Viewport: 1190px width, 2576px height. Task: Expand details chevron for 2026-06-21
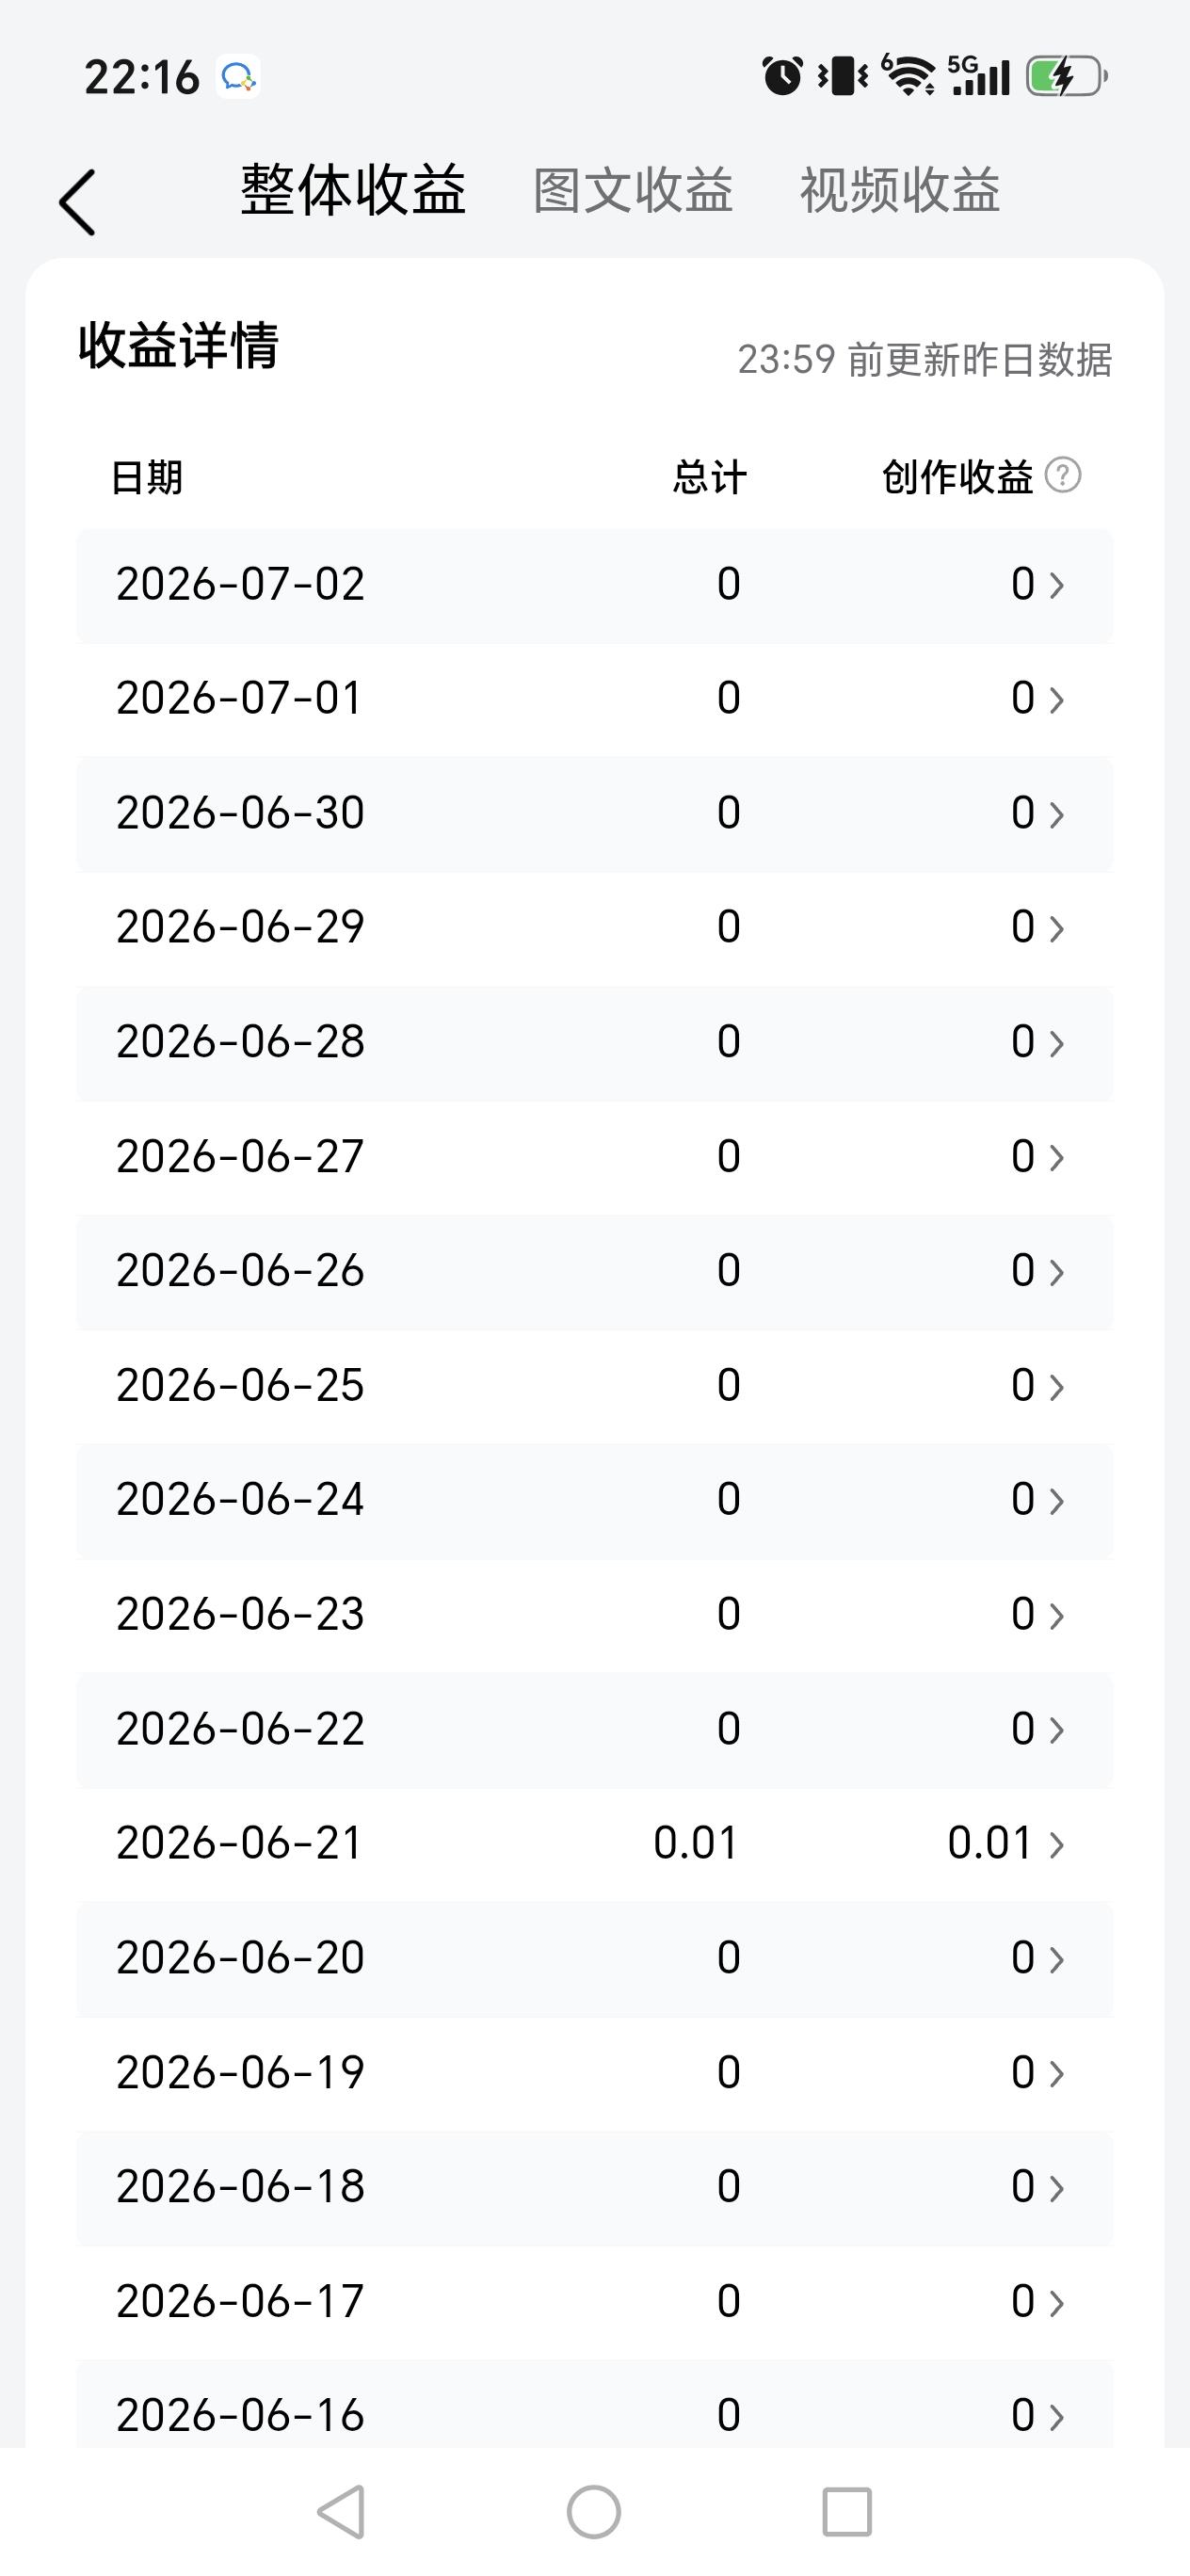[1056, 1844]
